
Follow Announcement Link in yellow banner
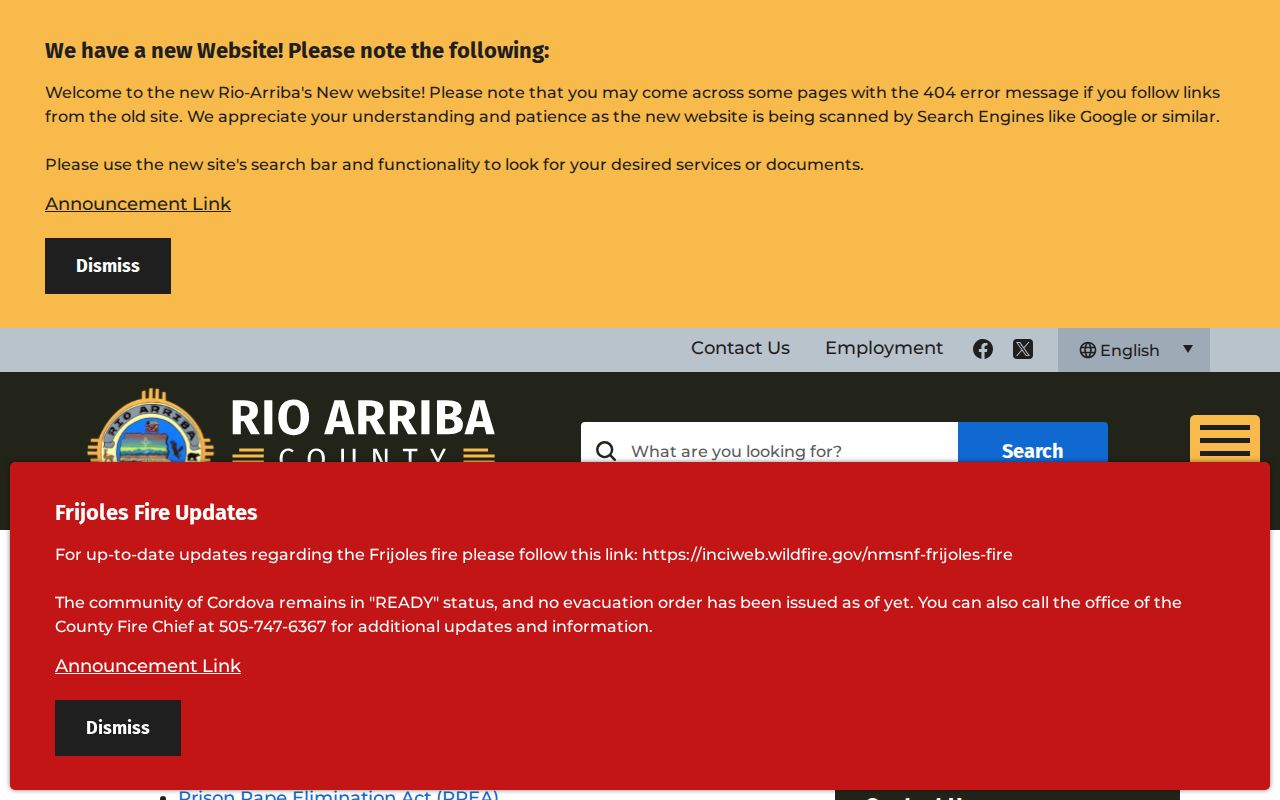coord(138,204)
